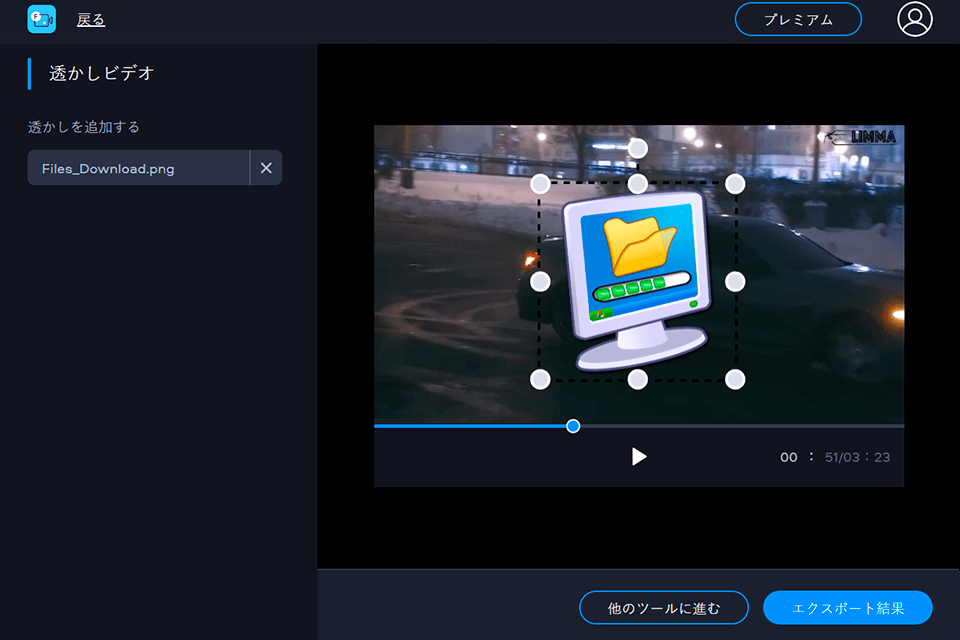The image size is (960, 640).
Task: Click 他のツールに進む to open other tools
Action: point(663,607)
